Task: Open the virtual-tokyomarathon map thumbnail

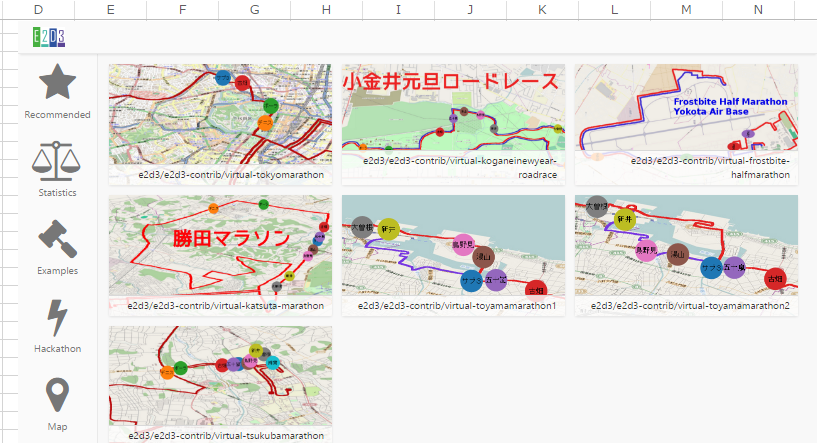Action: click(220, 114)
